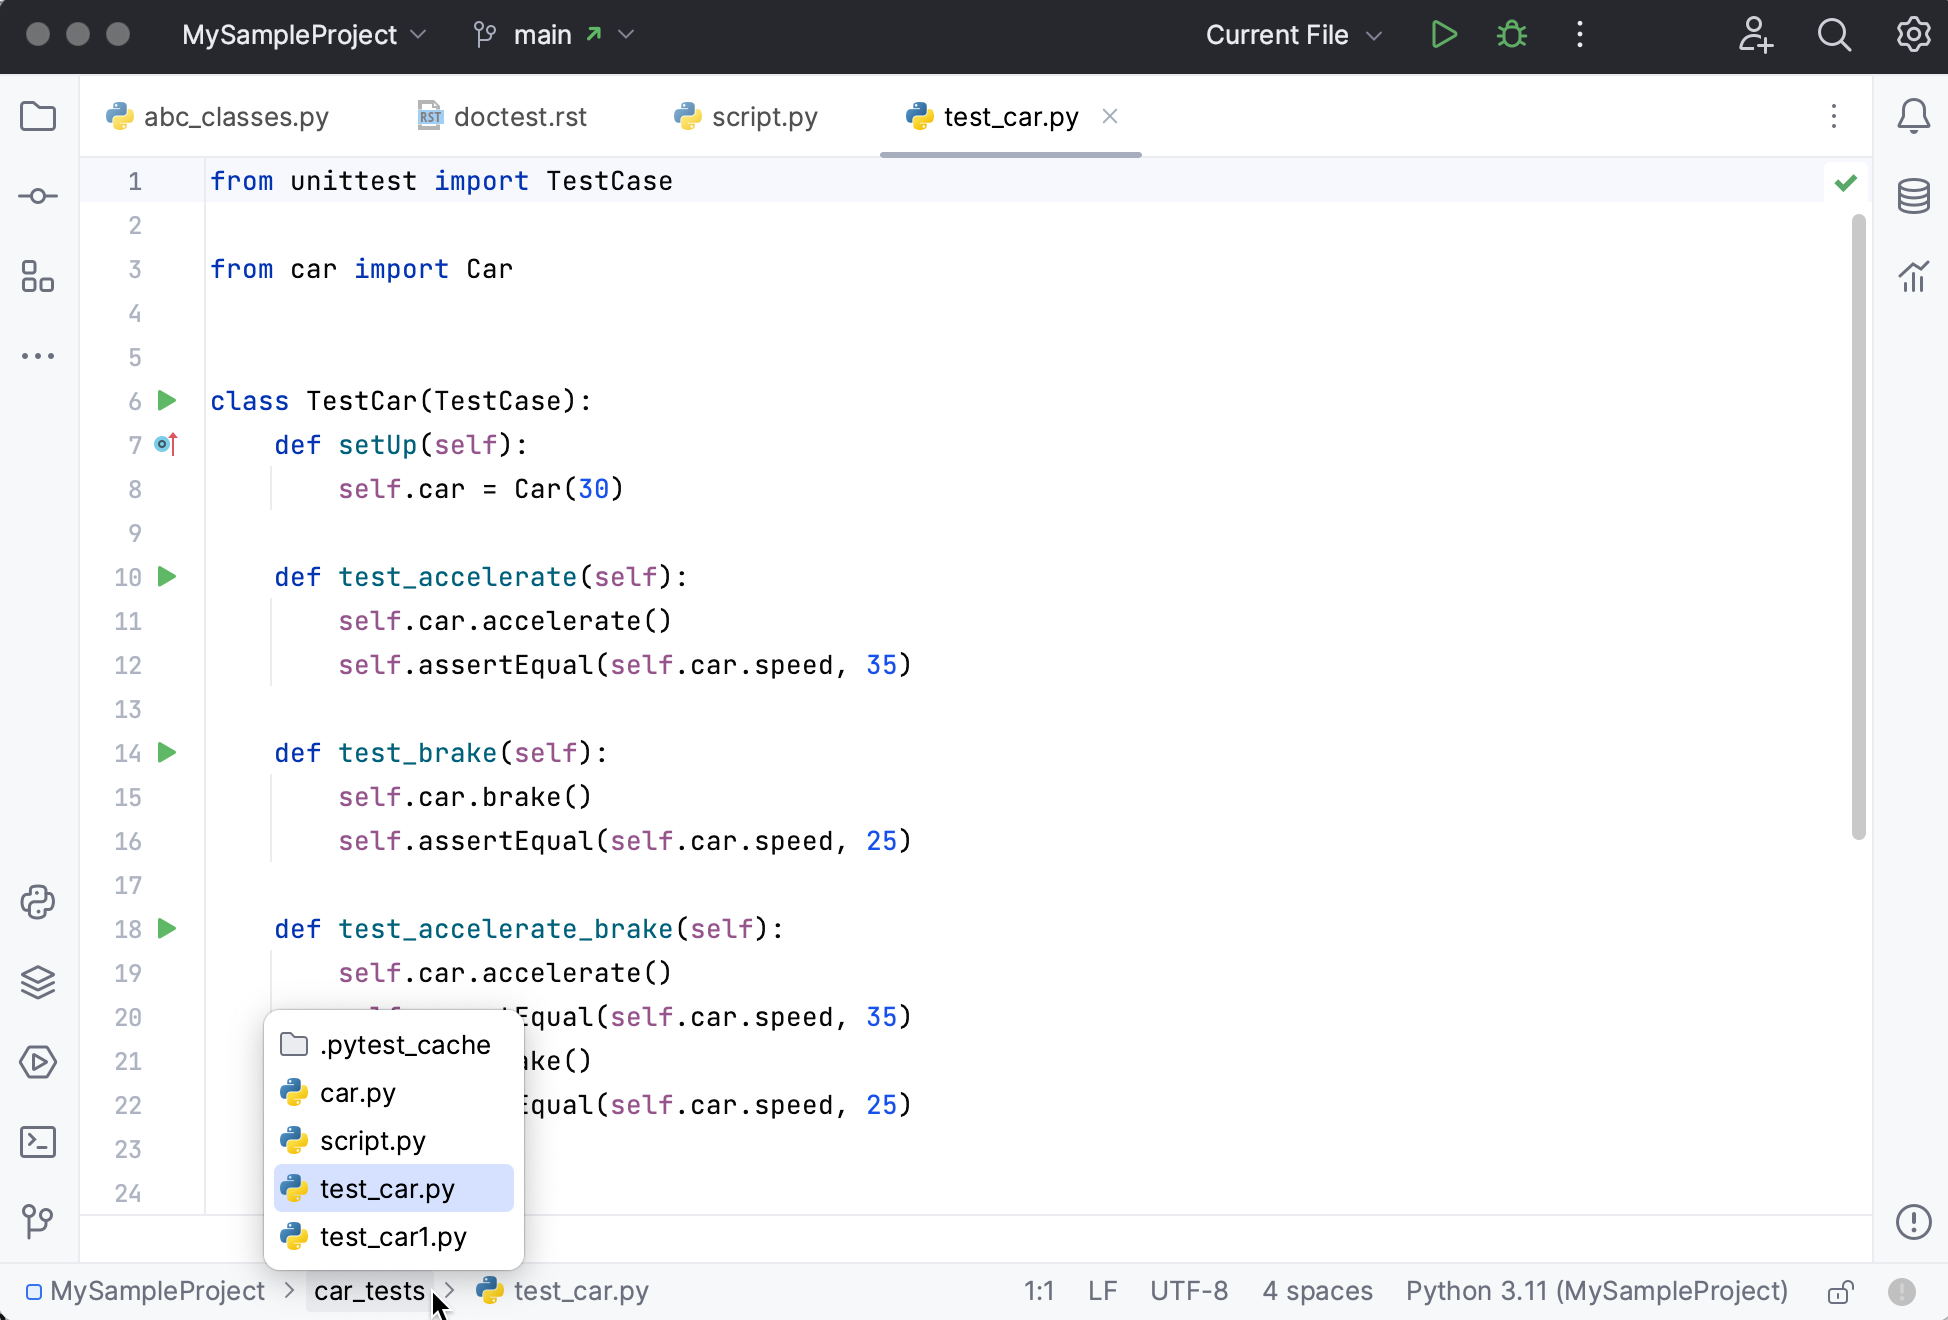
Task: Select 'test_car1.py' from the file list
Action: click(x=393, y=1238)
